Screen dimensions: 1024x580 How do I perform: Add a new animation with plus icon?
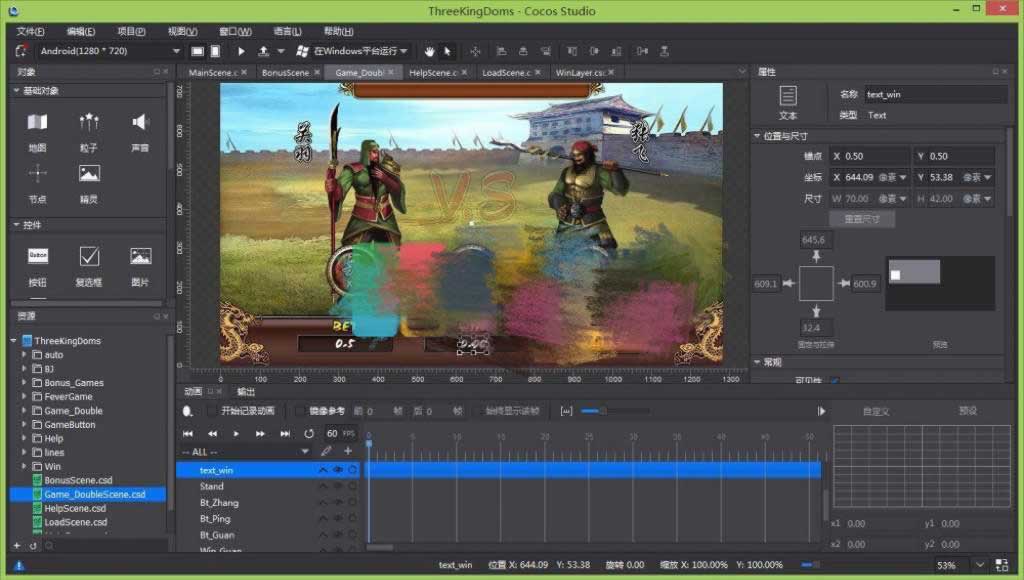click(x=348, y=451)
